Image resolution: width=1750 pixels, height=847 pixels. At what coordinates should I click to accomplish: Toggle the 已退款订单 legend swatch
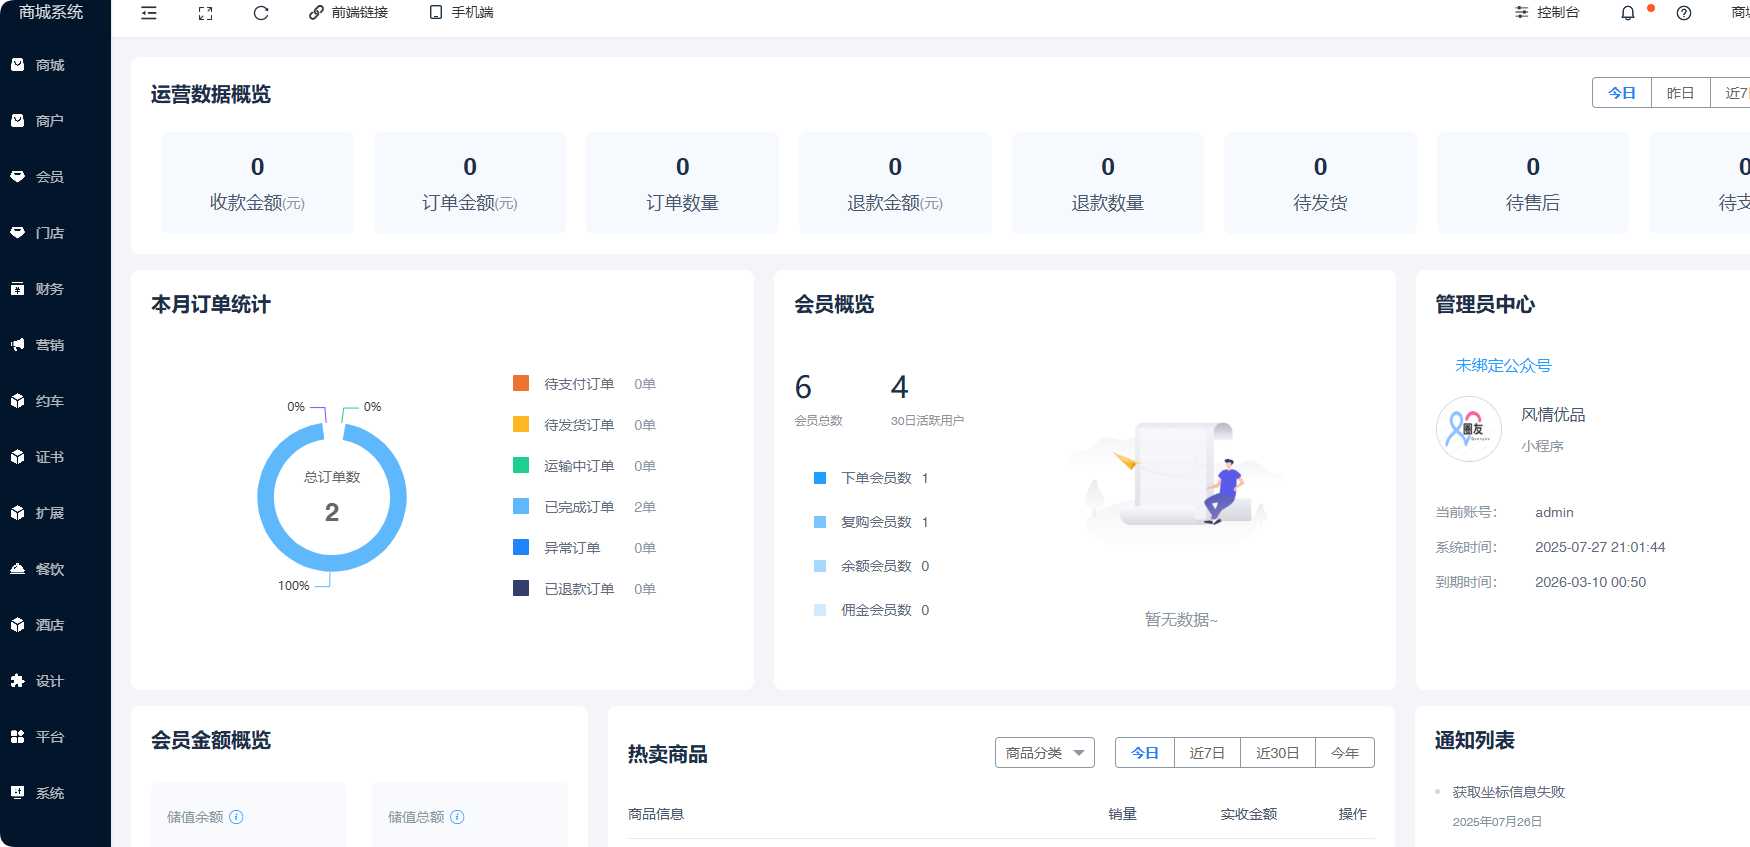pos(521,588)
